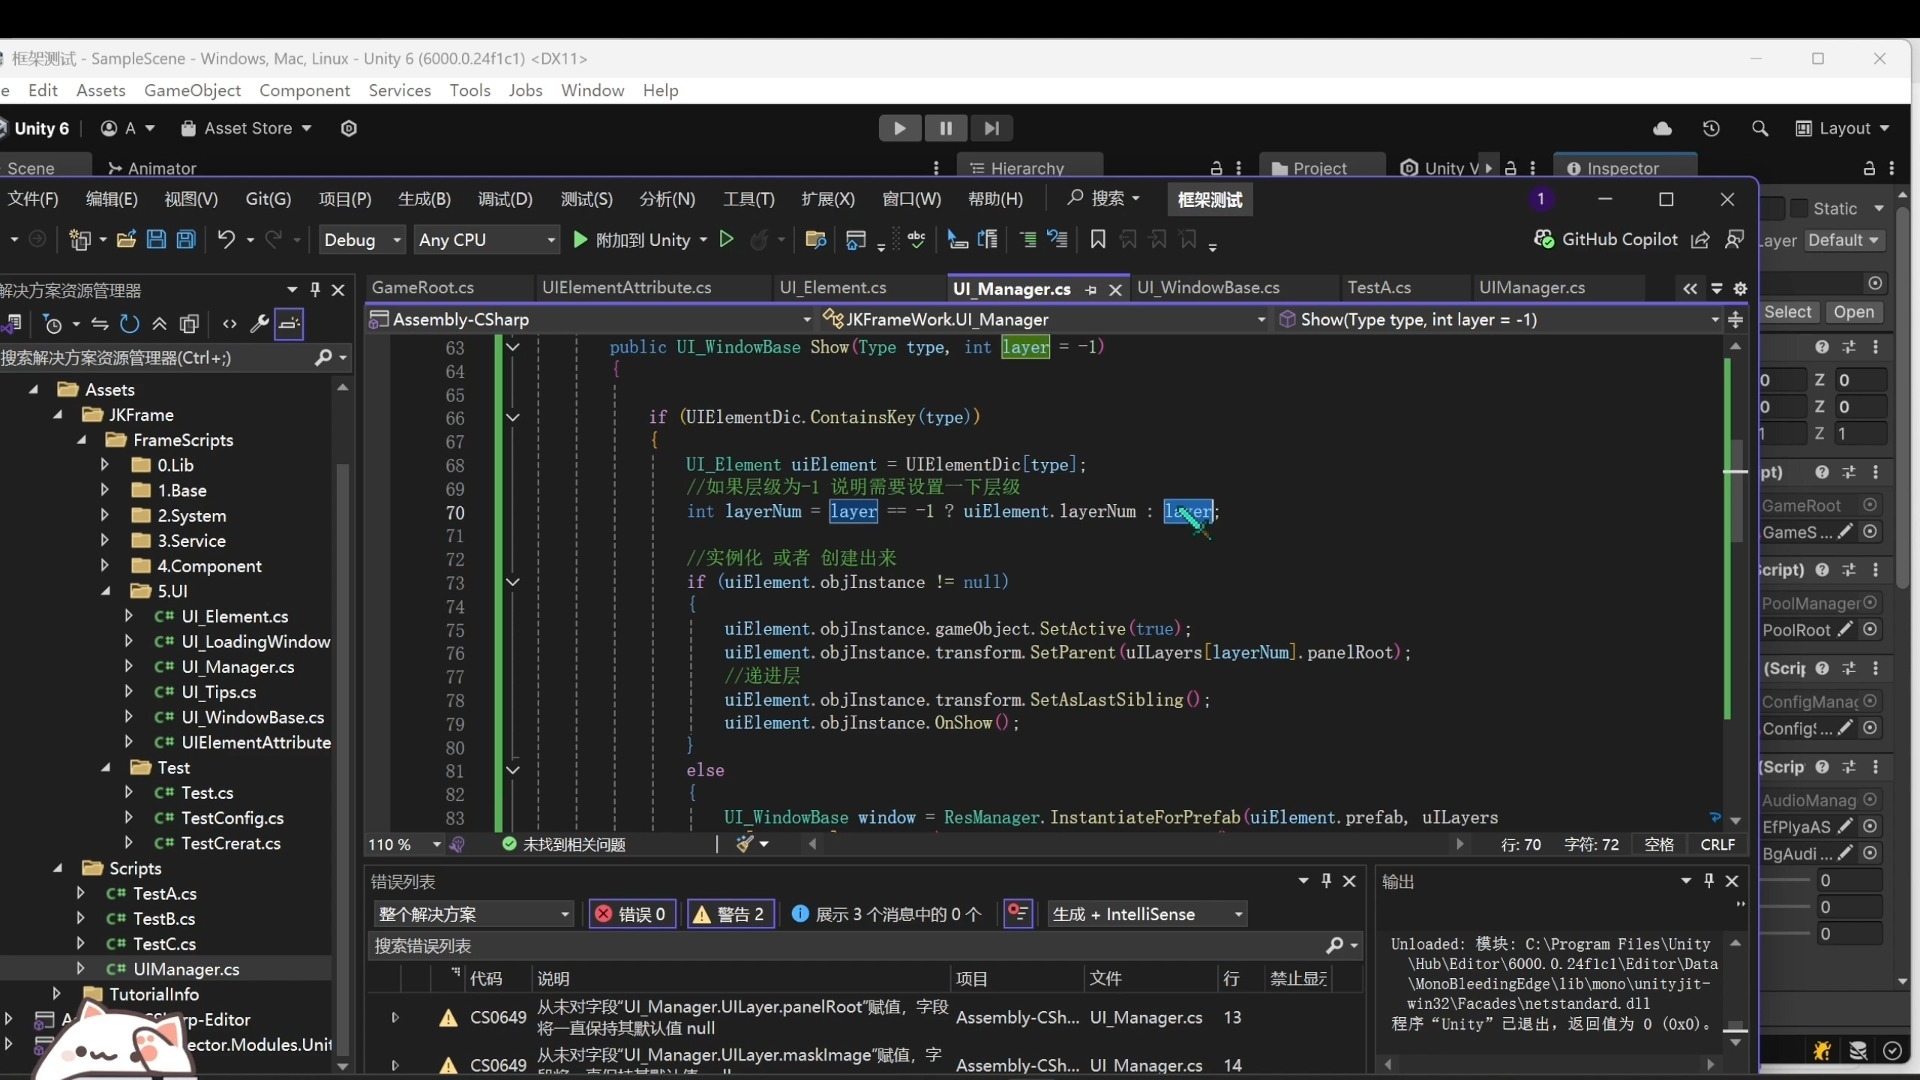Click refresh icon in Solution Explorer toolbar
Screen dimensions: 1920x1080
pyautogui.click(x=129, y=323)
